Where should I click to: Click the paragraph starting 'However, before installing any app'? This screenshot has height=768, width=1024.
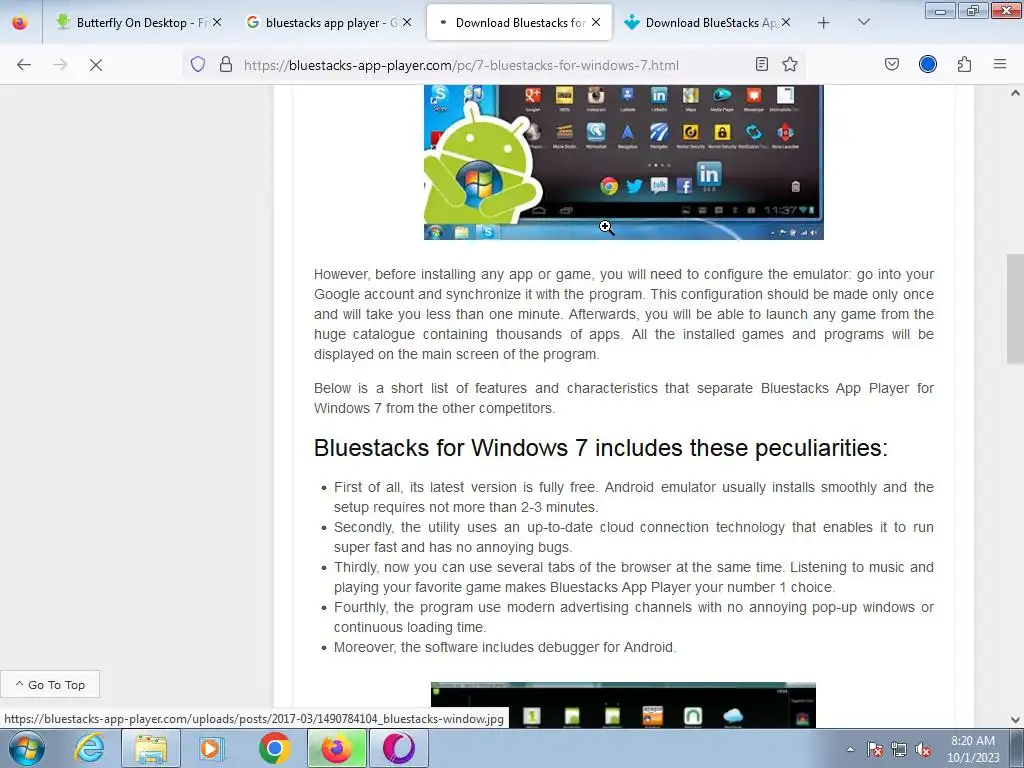(624, 314)
